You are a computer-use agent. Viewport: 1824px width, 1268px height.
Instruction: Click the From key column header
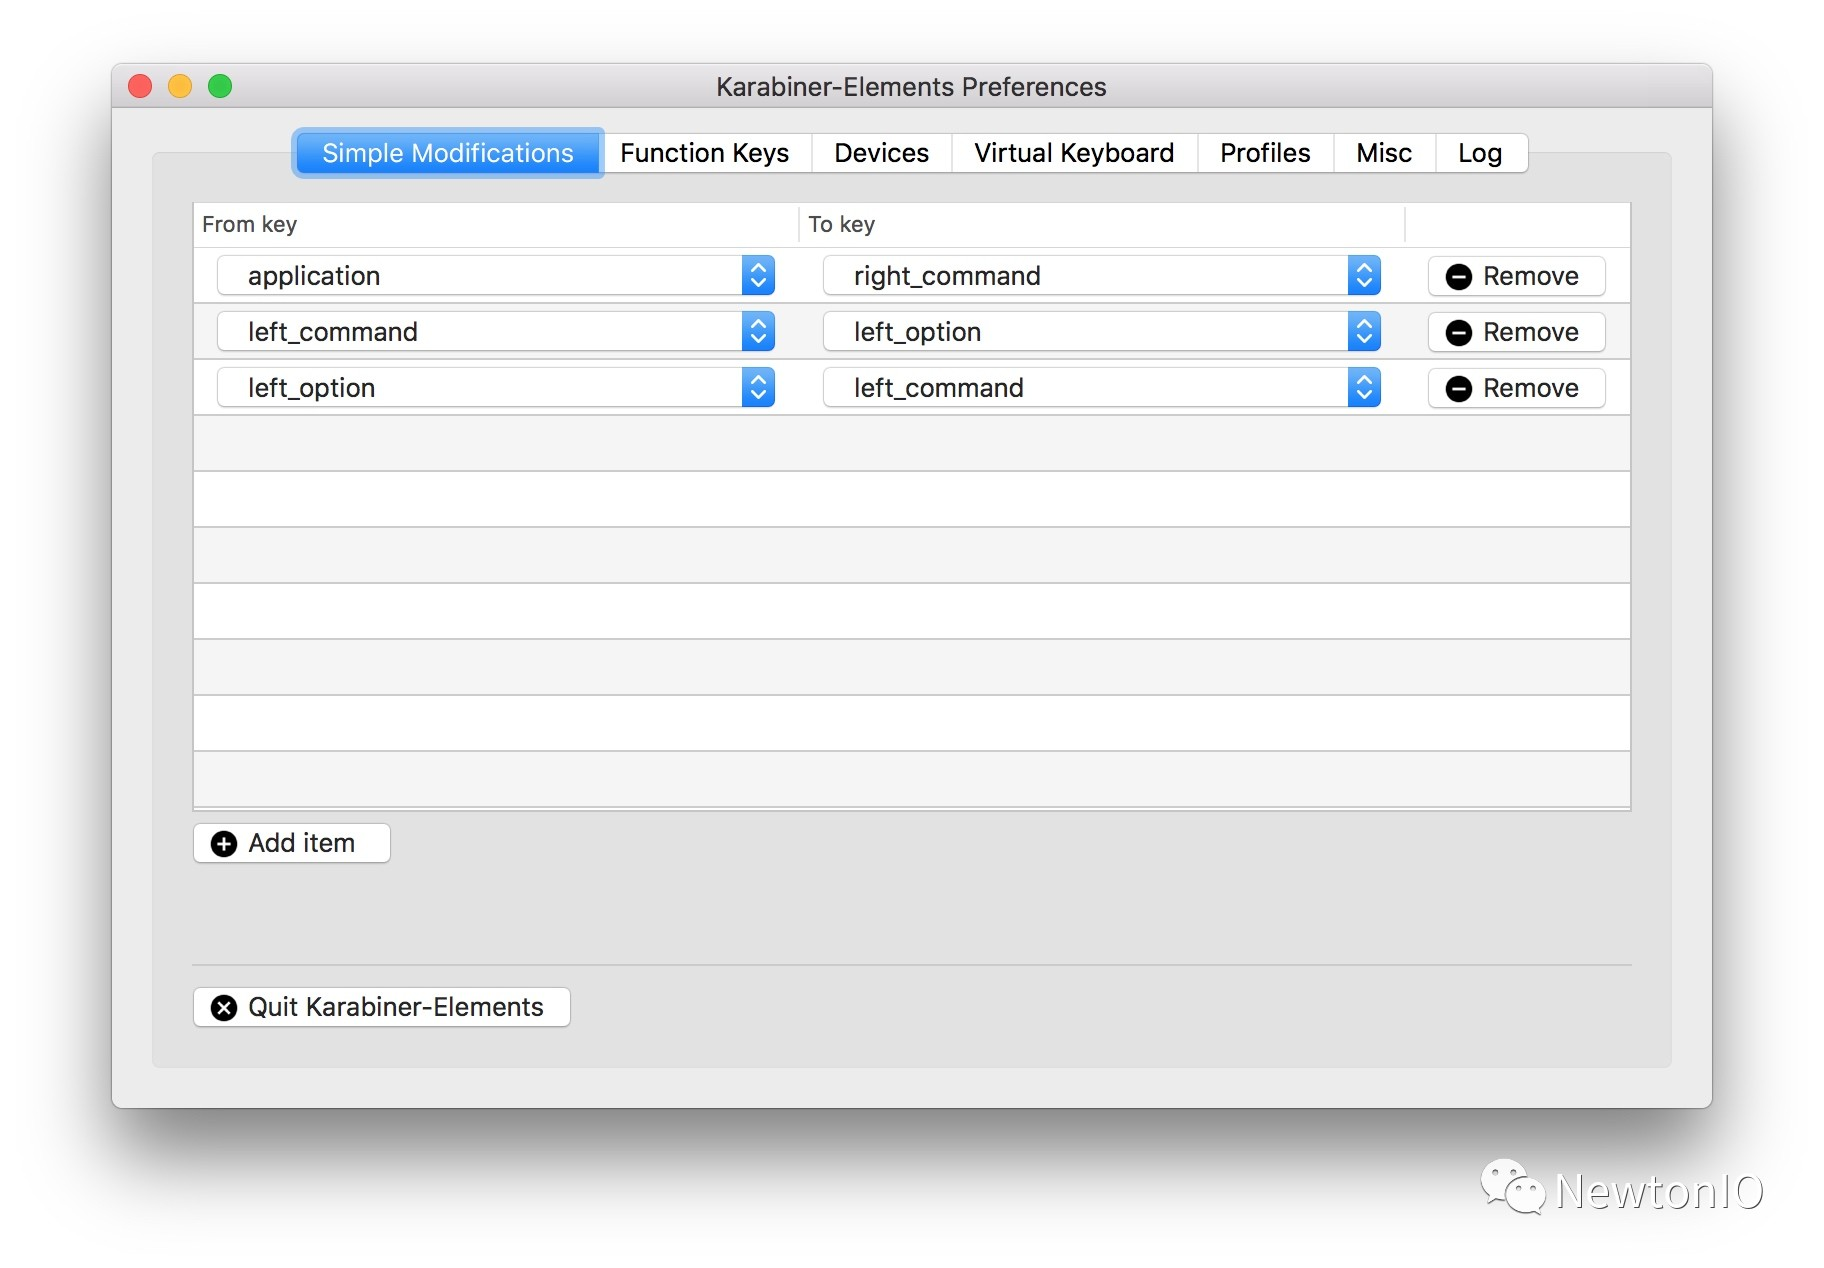click(496, 224)
